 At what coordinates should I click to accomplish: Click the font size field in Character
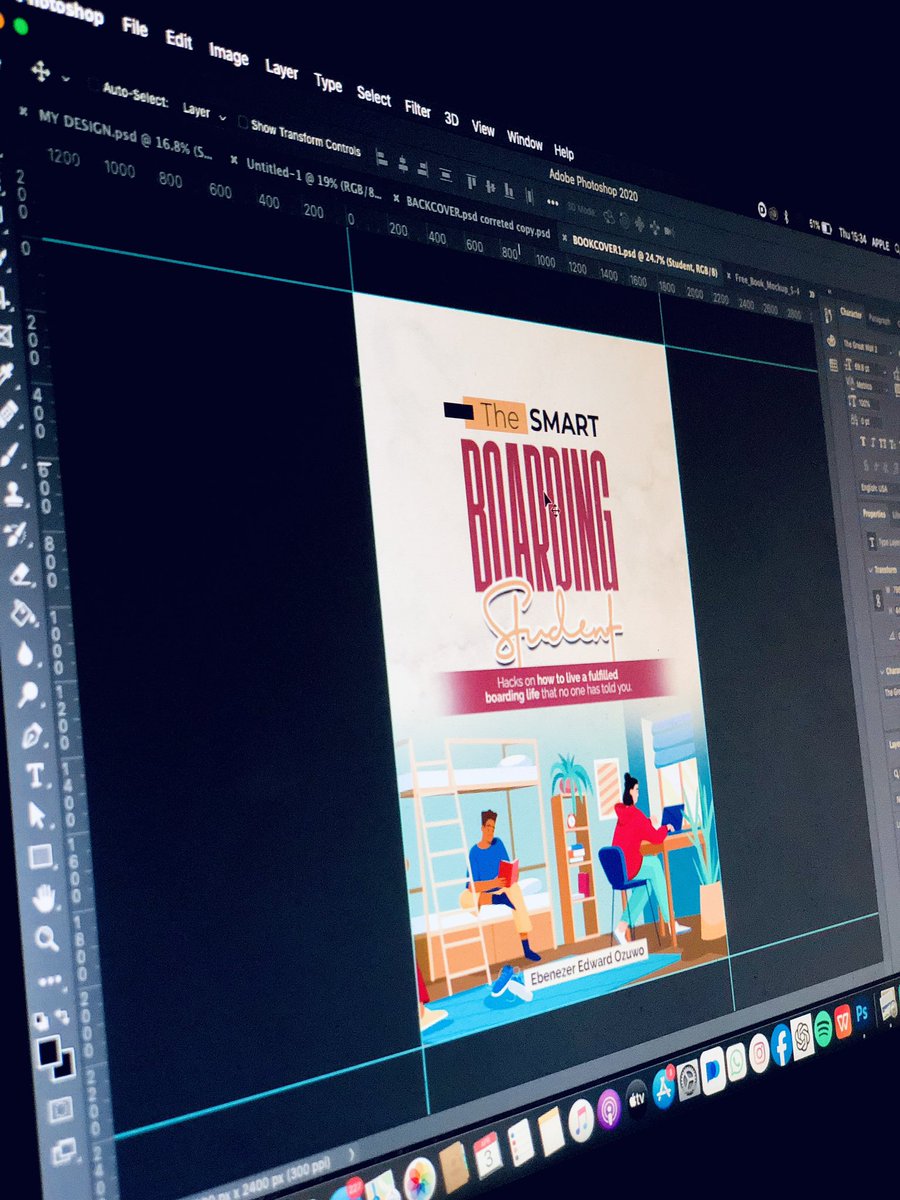coord(871,368)
